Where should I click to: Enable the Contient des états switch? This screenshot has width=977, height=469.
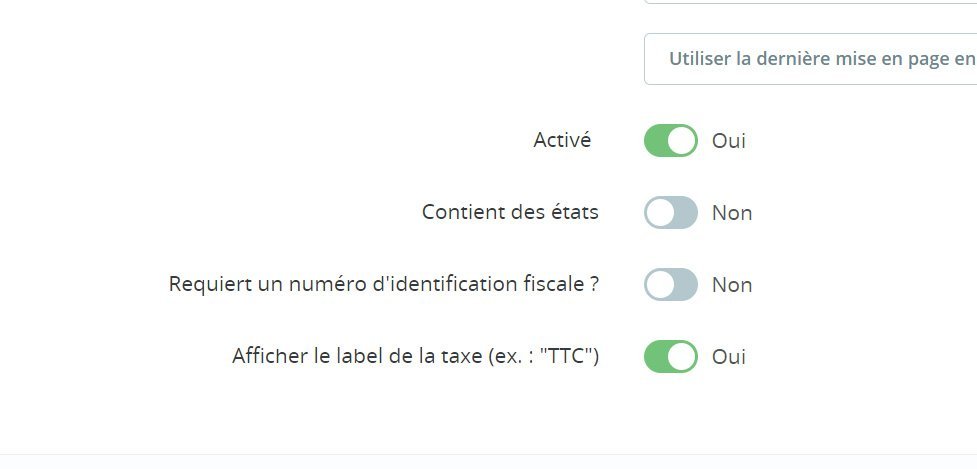click(x=670, y=213)
